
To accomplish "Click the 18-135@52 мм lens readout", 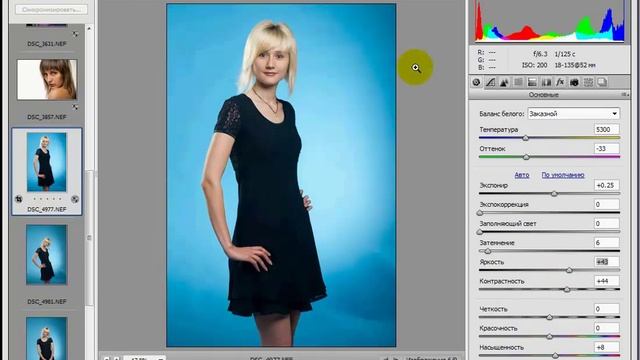I will pyautogui.click(x=575, y=65).
